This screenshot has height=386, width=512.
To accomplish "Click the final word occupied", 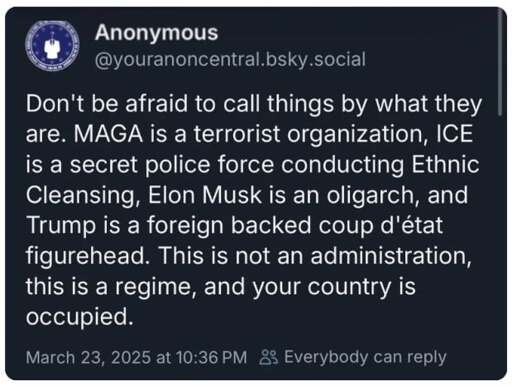I will pos(79,317).
